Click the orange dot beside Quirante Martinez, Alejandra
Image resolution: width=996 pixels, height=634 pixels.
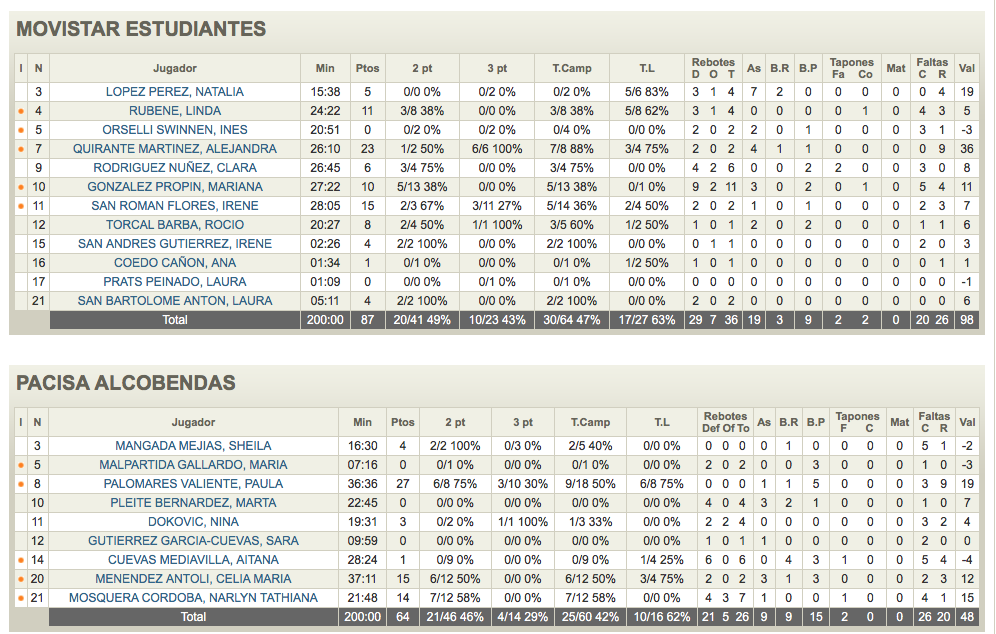(x=21, y=149)
